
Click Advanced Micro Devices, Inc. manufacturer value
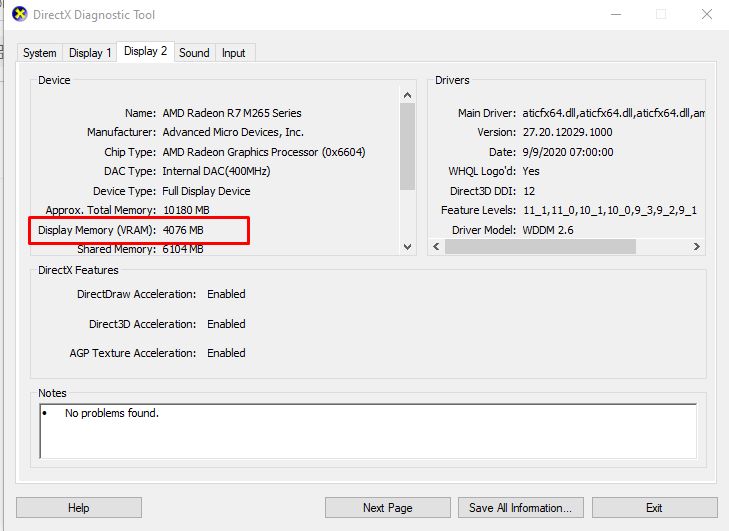(x=233, y=132)
